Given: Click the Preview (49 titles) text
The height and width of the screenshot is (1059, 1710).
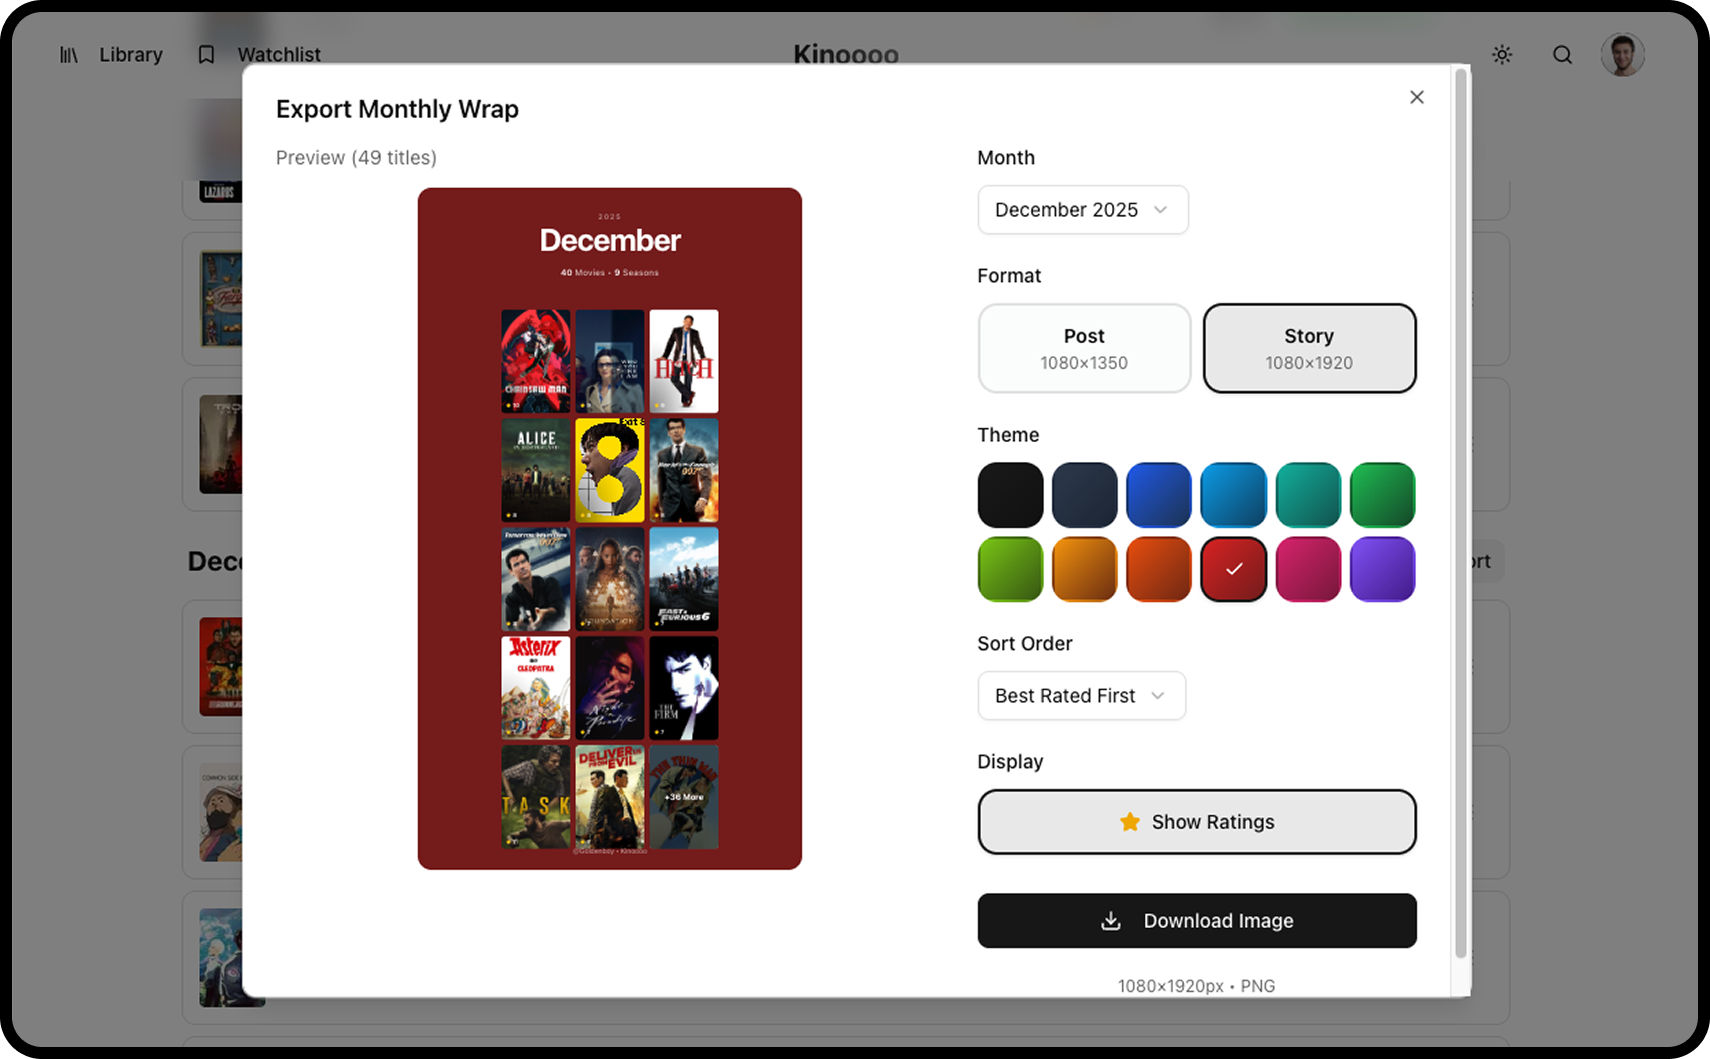Looking at the screenshot, I should (356, 158).
